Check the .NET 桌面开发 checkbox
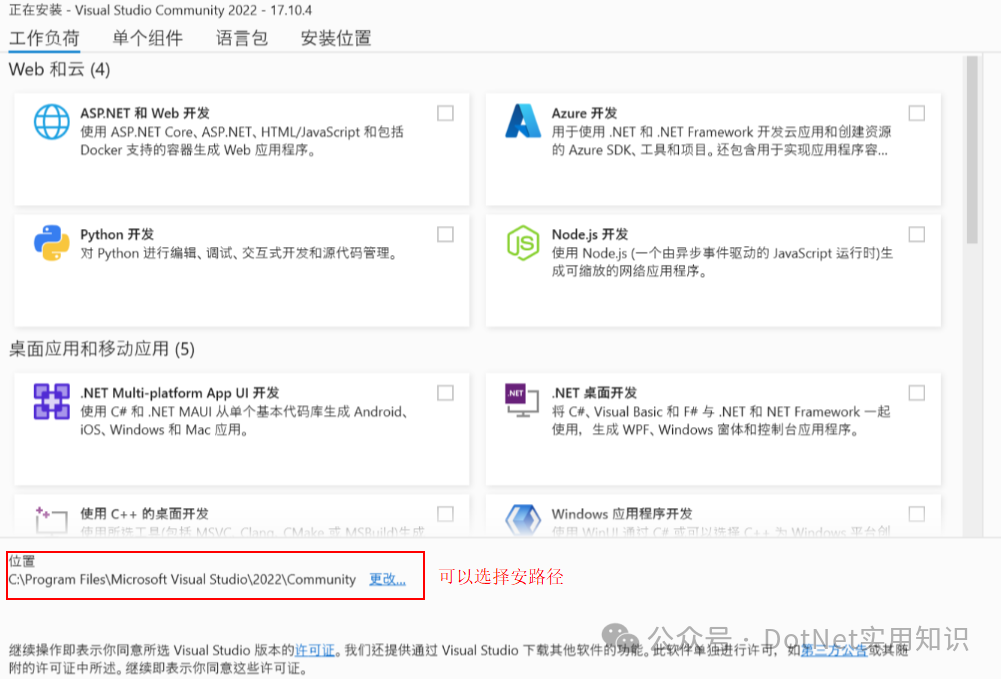 pos(917,393)
